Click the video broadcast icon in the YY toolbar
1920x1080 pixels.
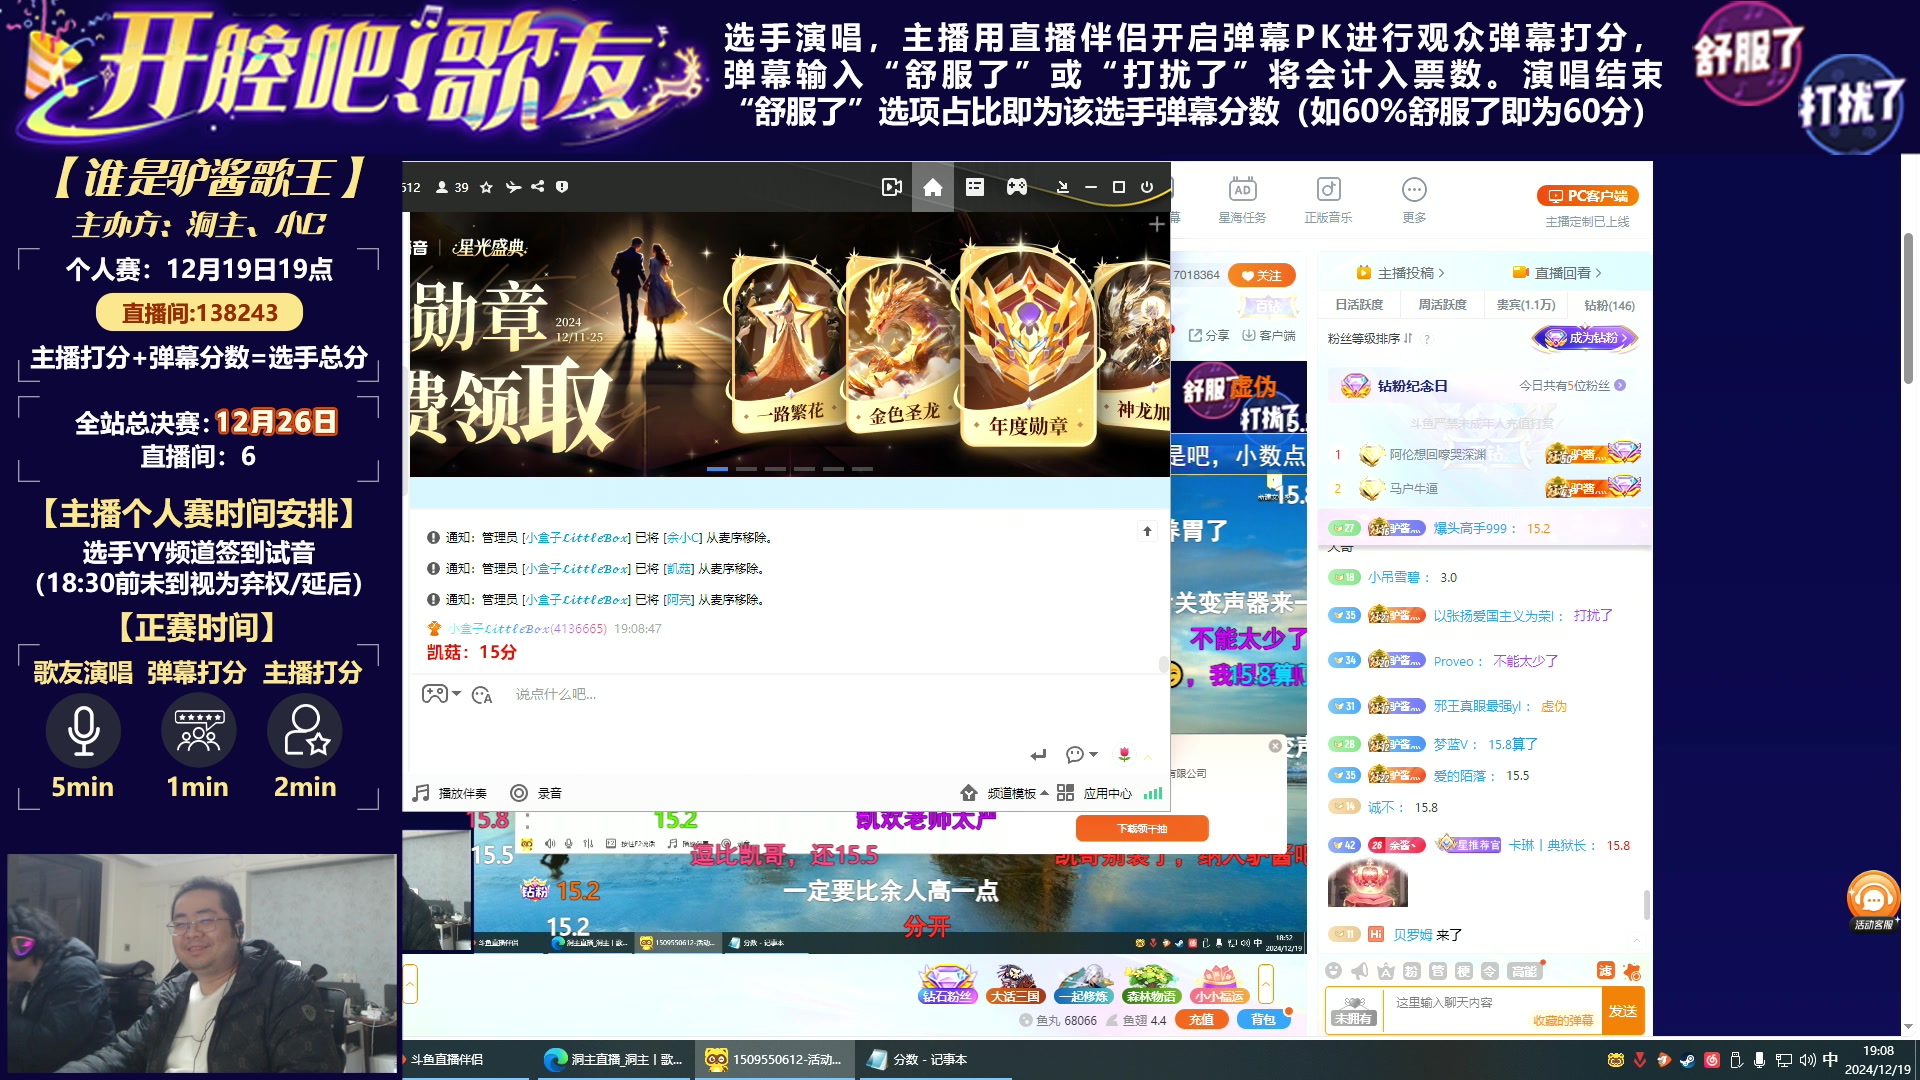892,187
